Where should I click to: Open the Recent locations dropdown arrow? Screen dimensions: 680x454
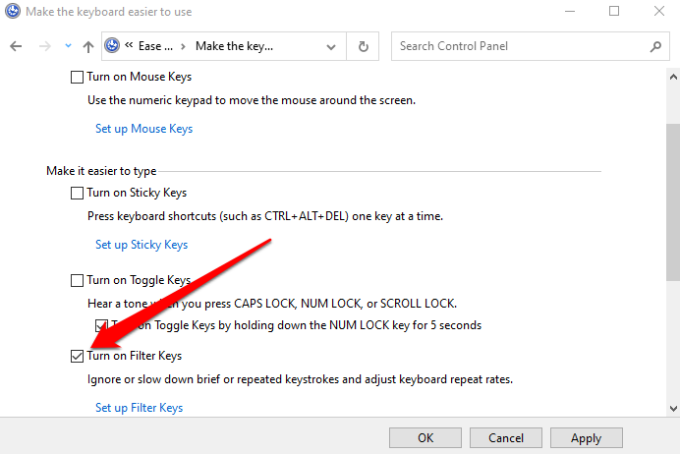(x=67, y=46)
